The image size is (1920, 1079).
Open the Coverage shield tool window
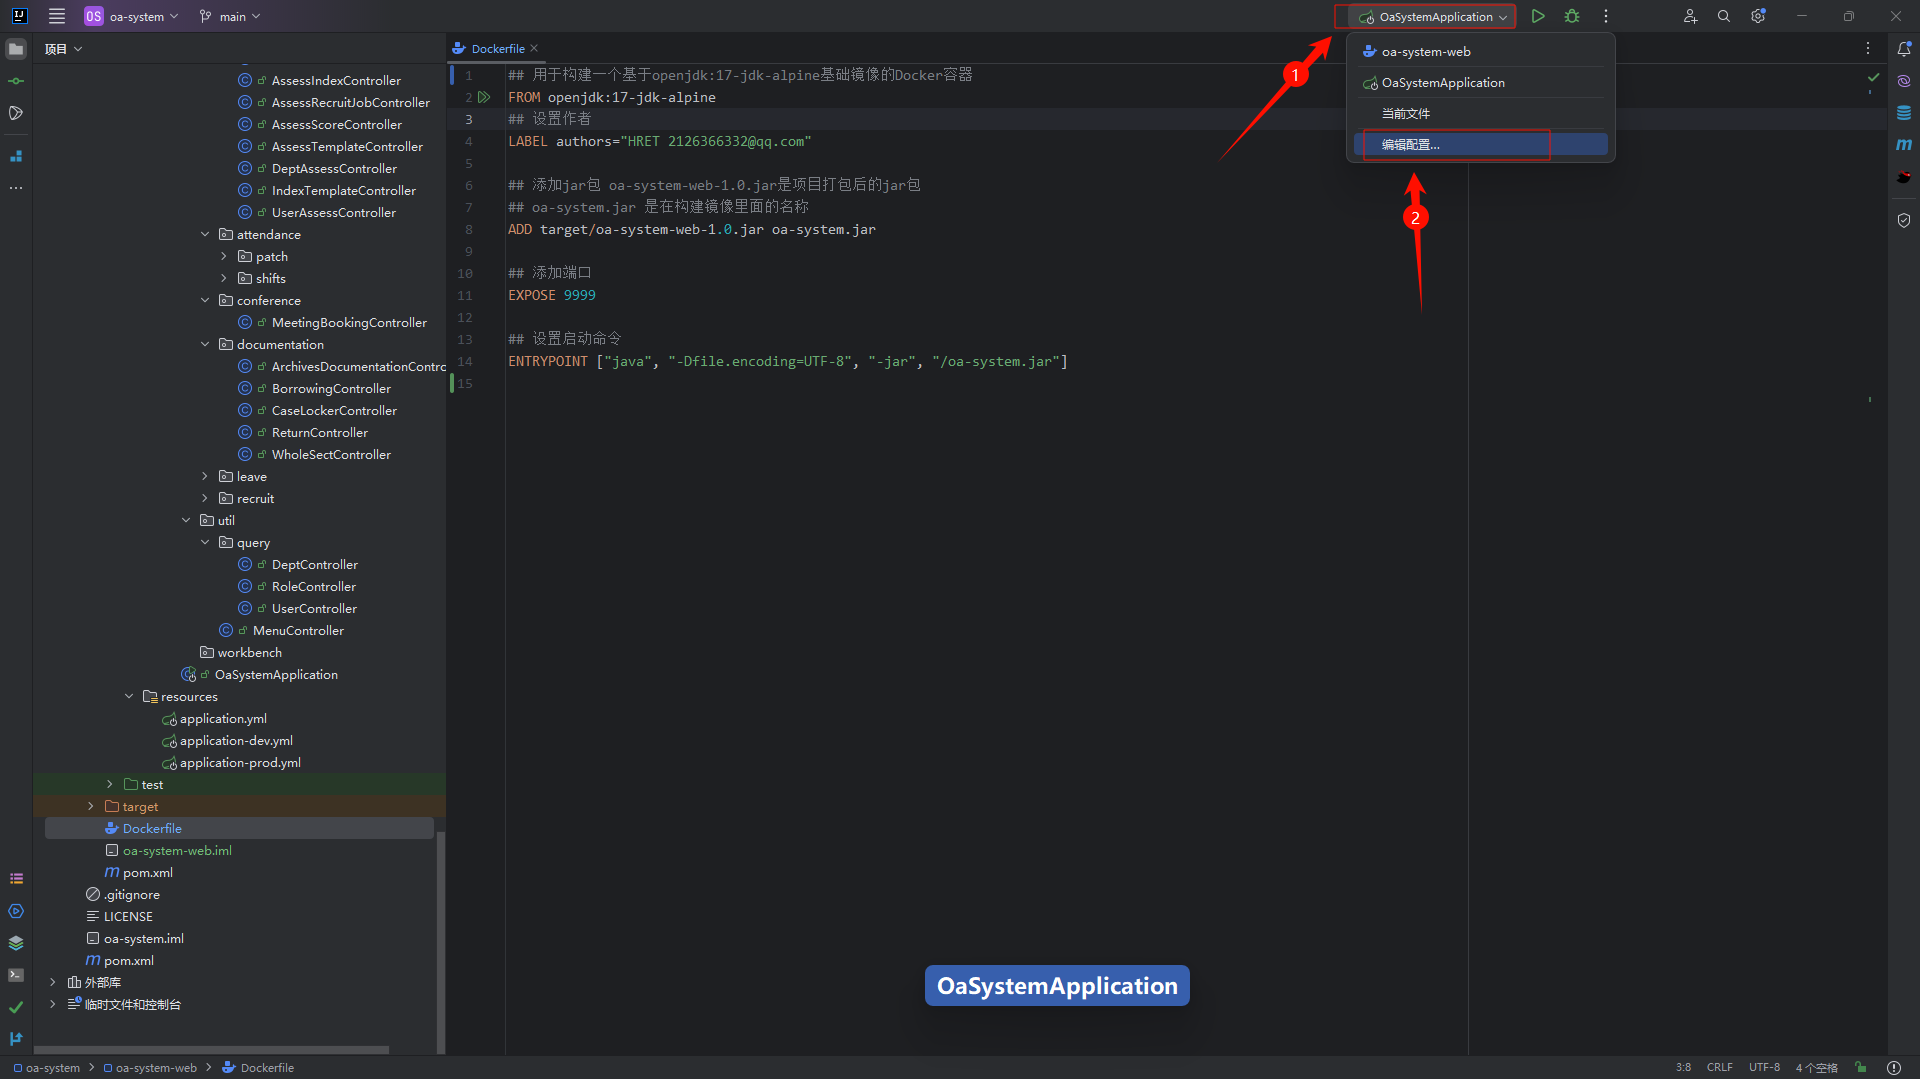(x=1904, y=221)
